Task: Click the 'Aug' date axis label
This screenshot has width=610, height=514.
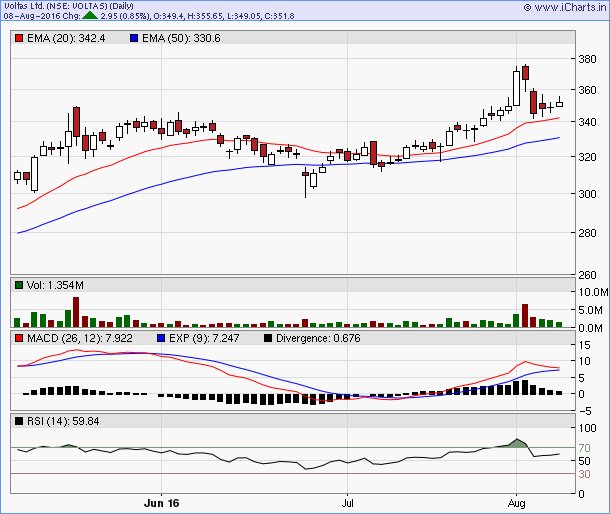Action: pyautogui.click(x=516, y=503)
